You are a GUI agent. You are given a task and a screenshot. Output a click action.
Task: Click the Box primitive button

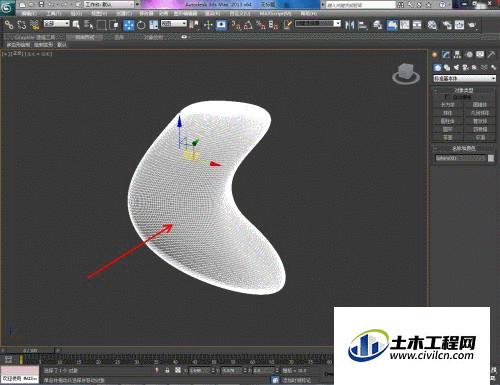(448, 105)
